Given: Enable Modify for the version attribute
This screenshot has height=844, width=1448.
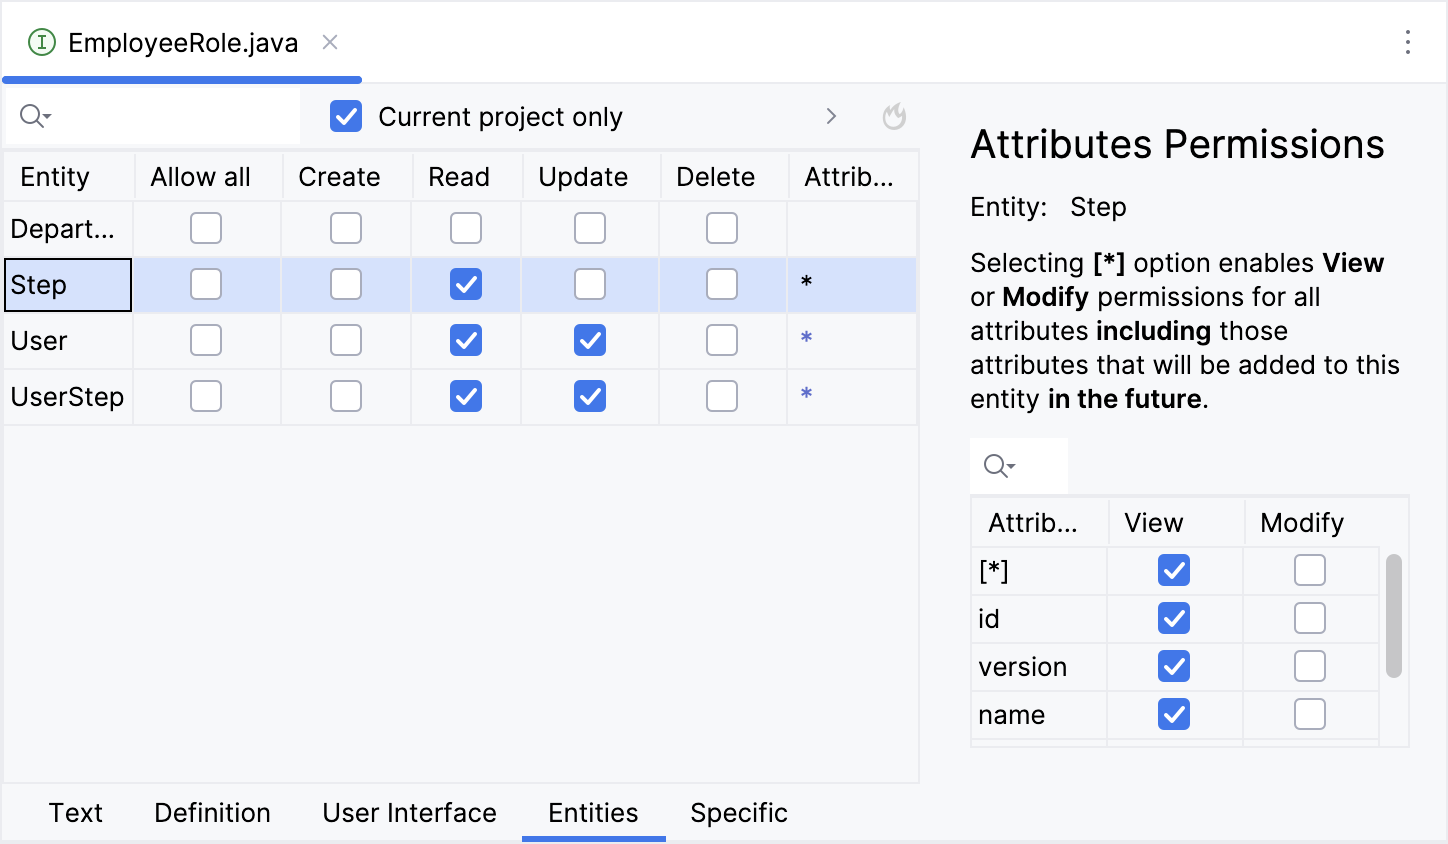Looking at the screenshot, I should point(1310,666).
